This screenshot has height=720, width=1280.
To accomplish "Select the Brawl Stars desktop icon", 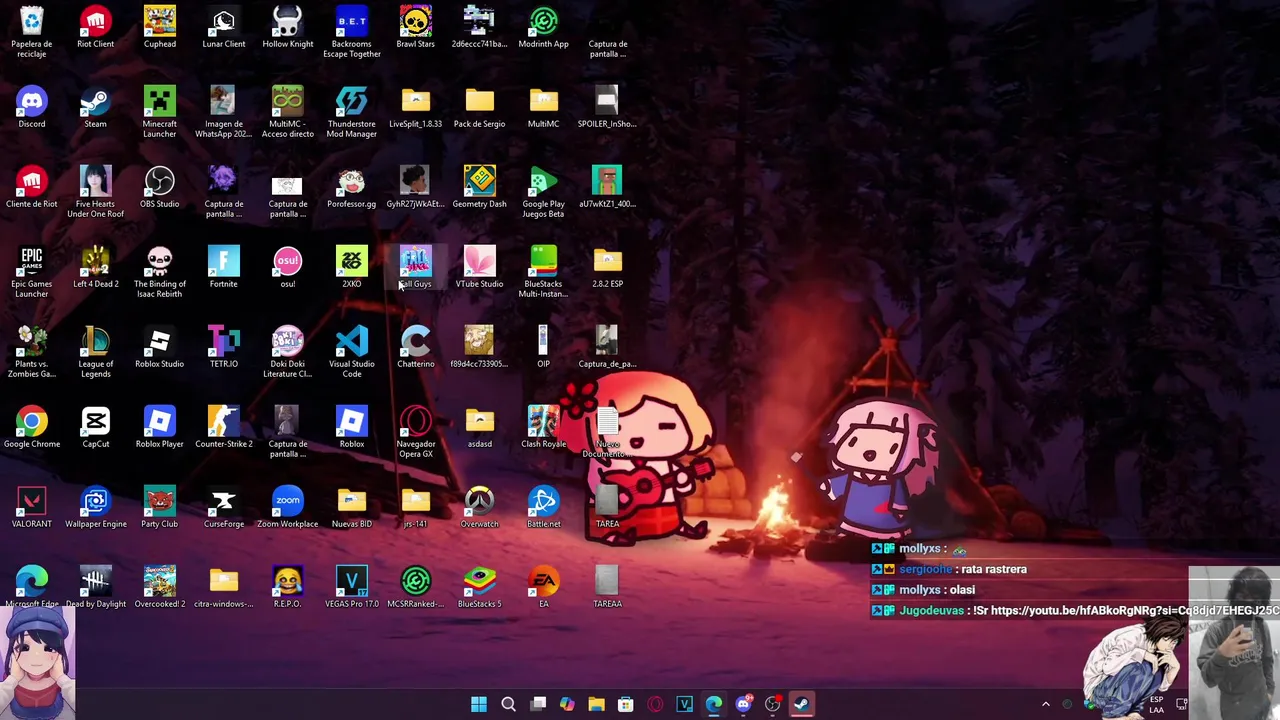I will pos(416,27).
